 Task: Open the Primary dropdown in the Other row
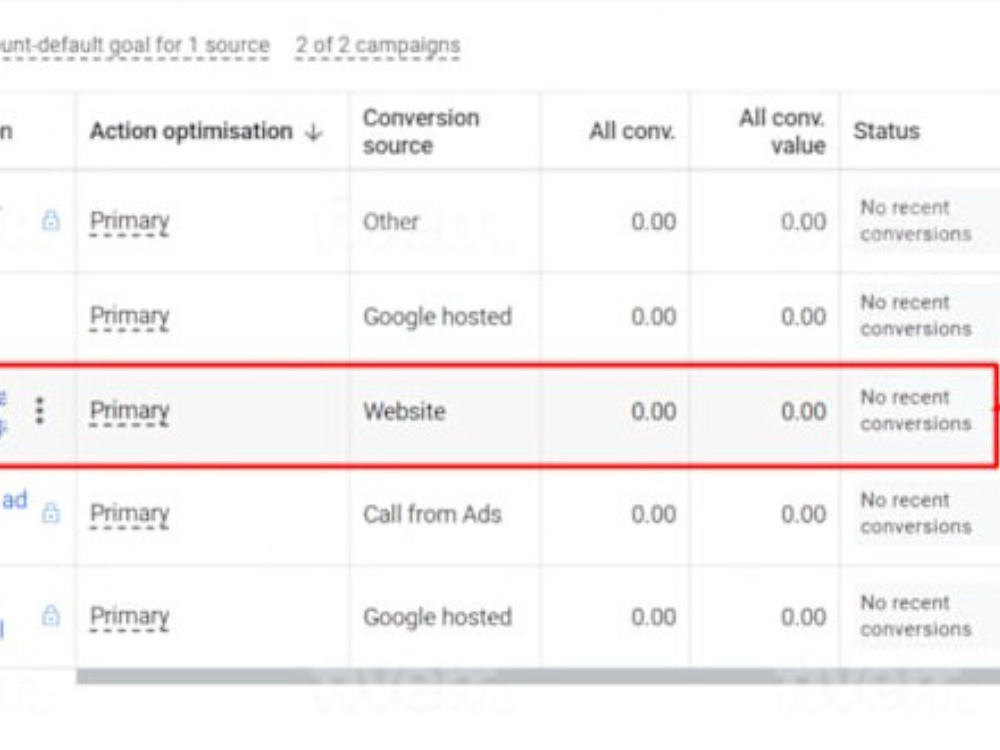point(129,222)
